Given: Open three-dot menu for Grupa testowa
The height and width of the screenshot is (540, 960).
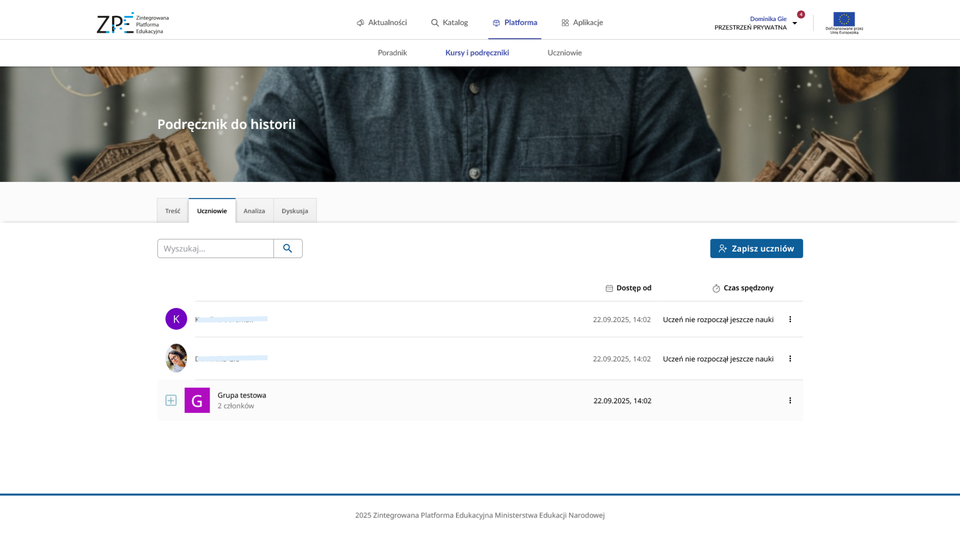Looking at the screenshot, I should coord(790,400).
